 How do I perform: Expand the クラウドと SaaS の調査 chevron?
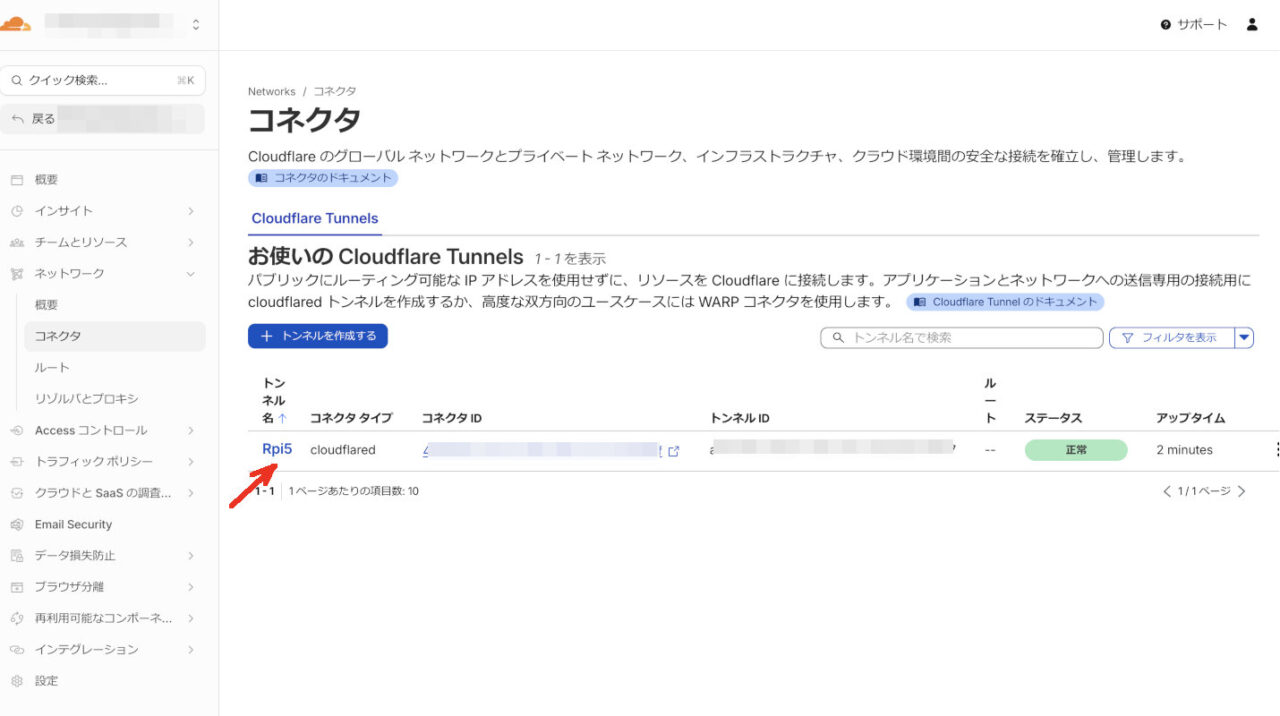tap(191, 493)
